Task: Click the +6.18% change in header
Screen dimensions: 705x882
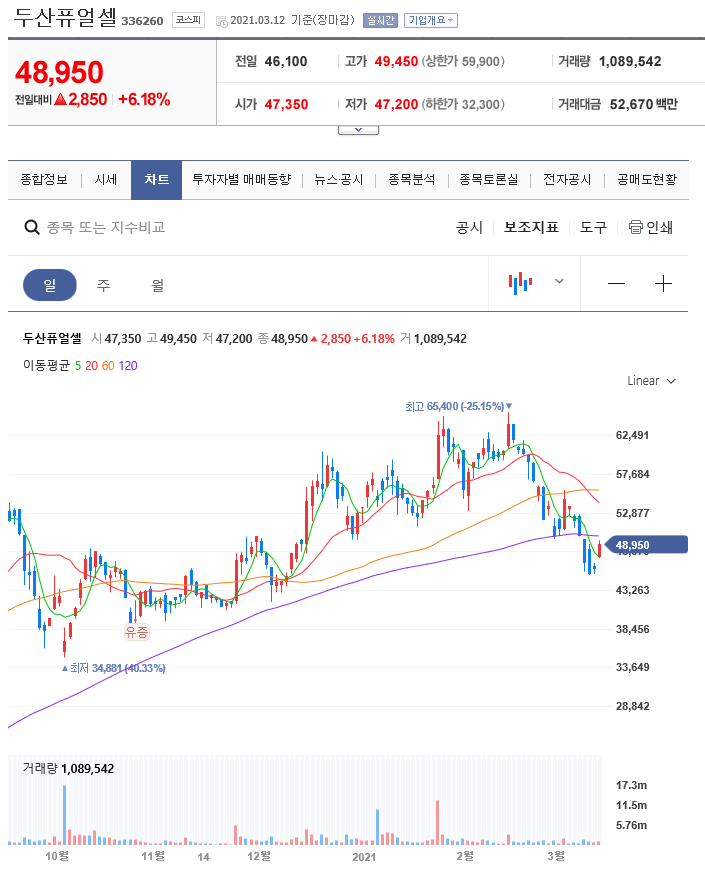Action: click(x=144, y=100)
